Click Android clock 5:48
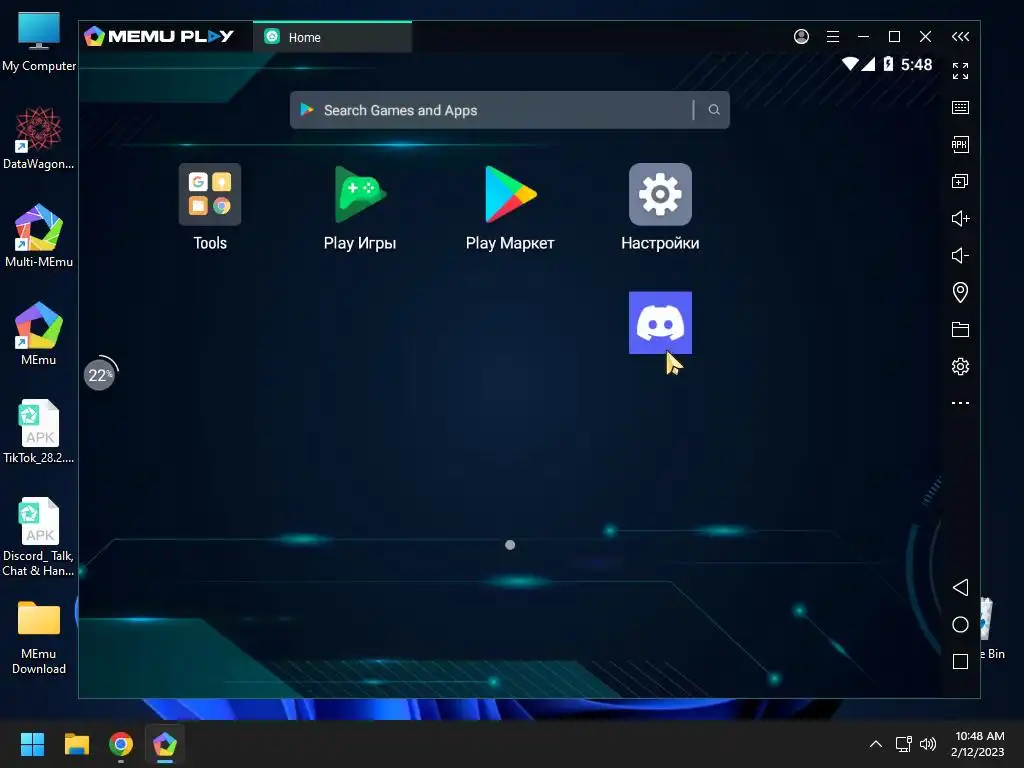 916,64
